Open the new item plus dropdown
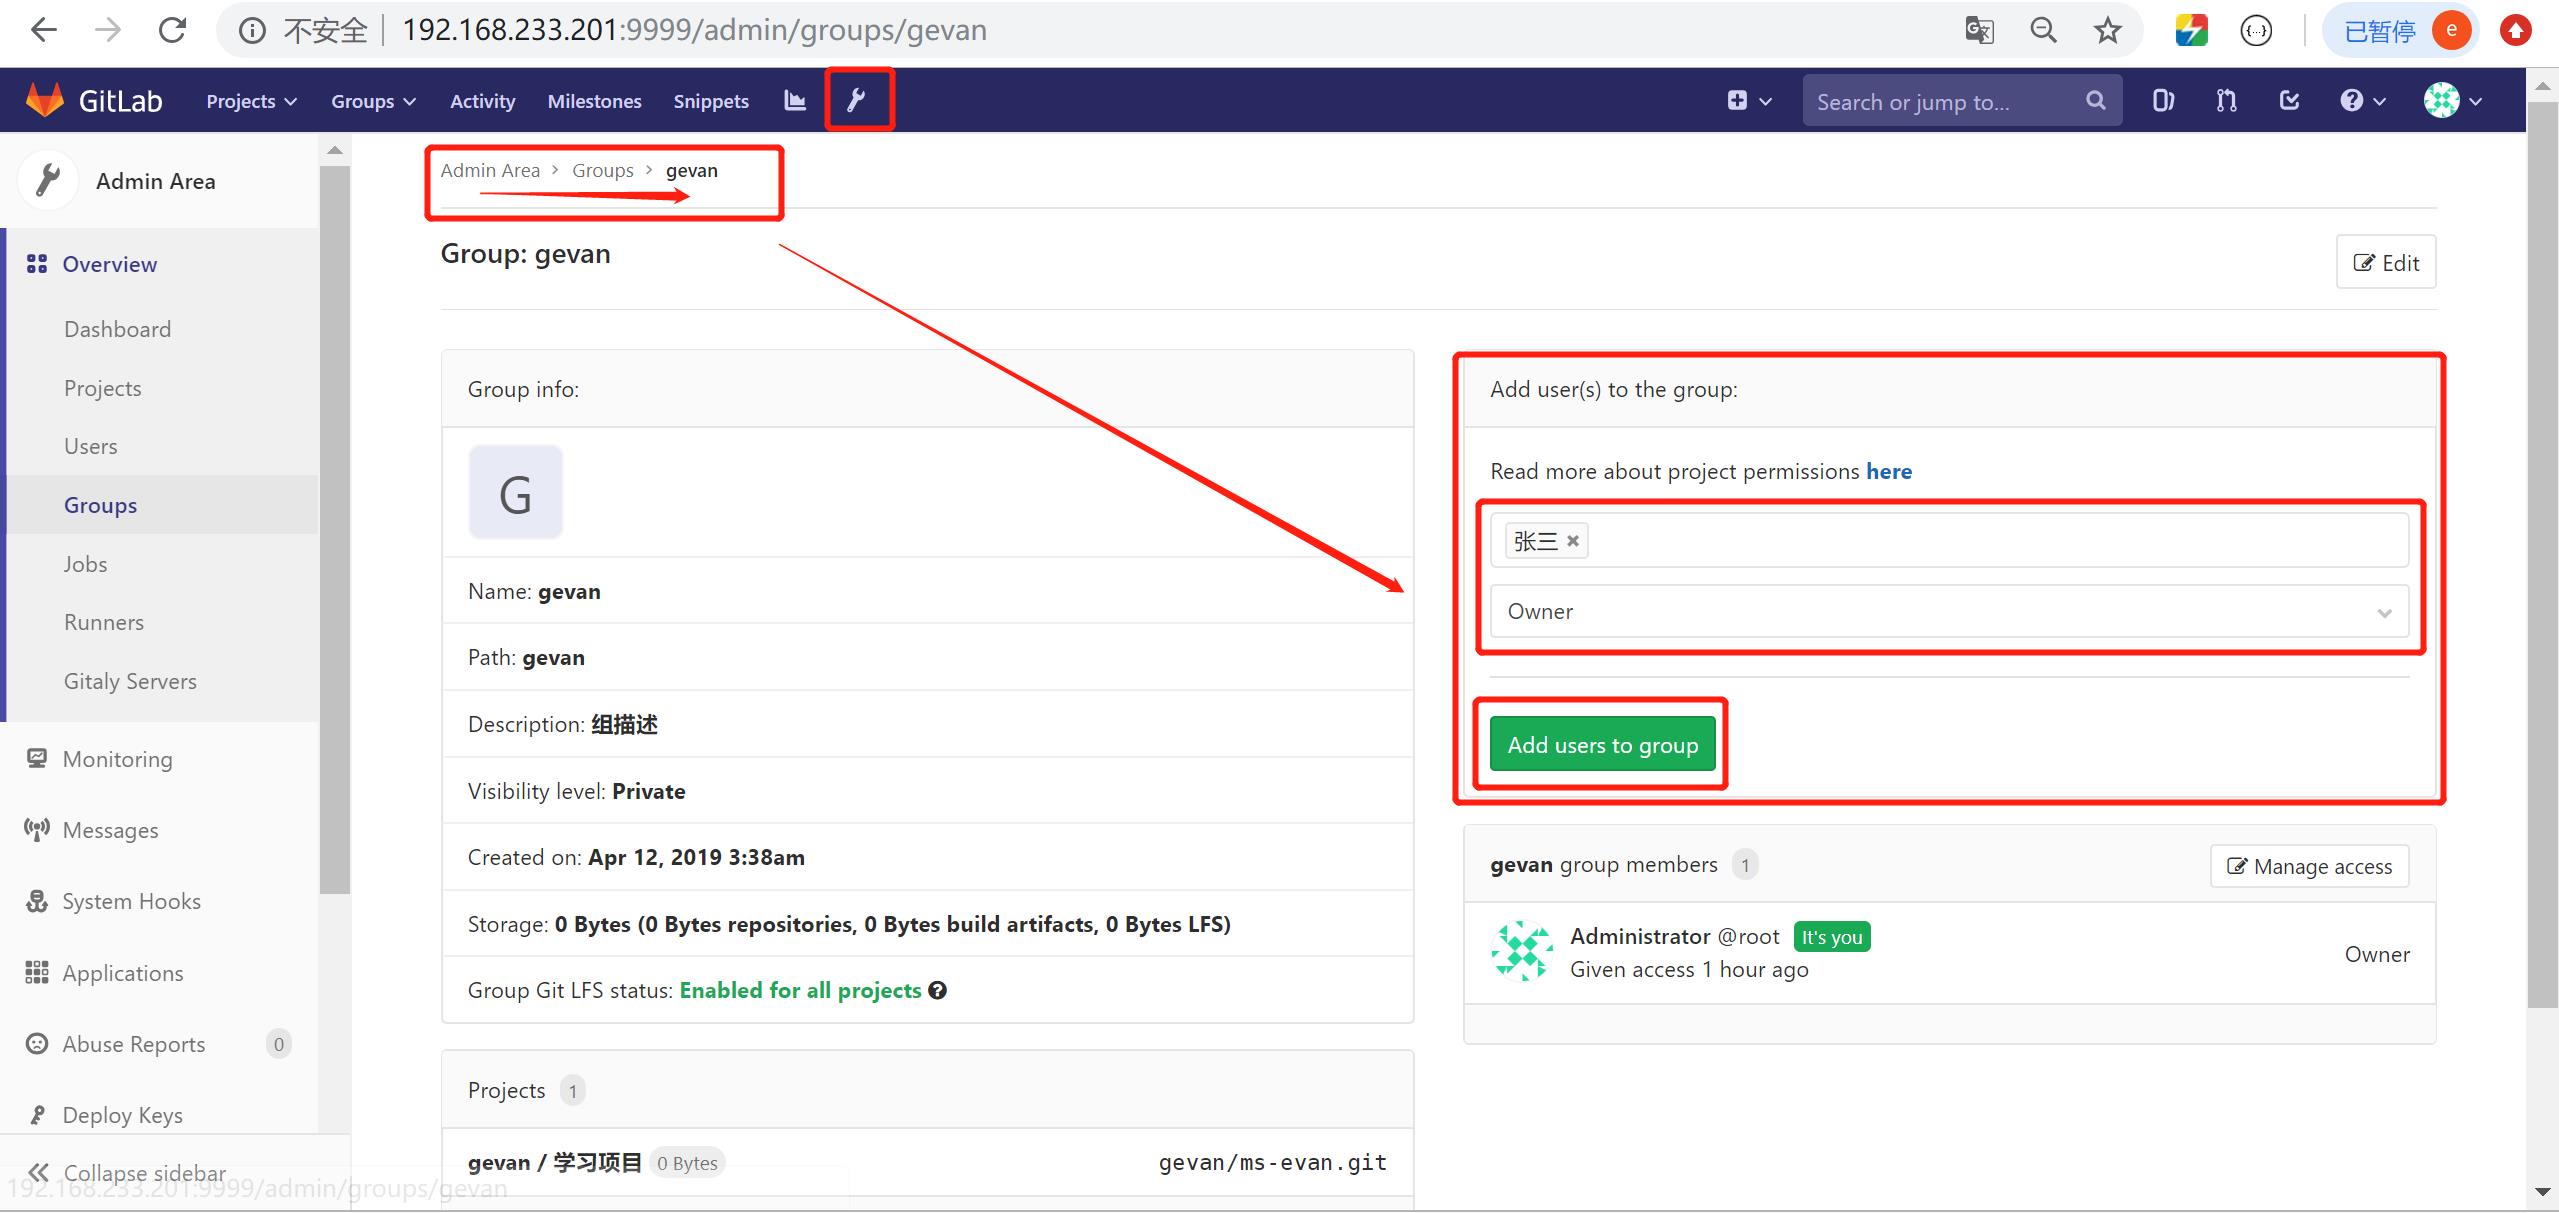The image size is (2559, 1213). (1748, 100)
